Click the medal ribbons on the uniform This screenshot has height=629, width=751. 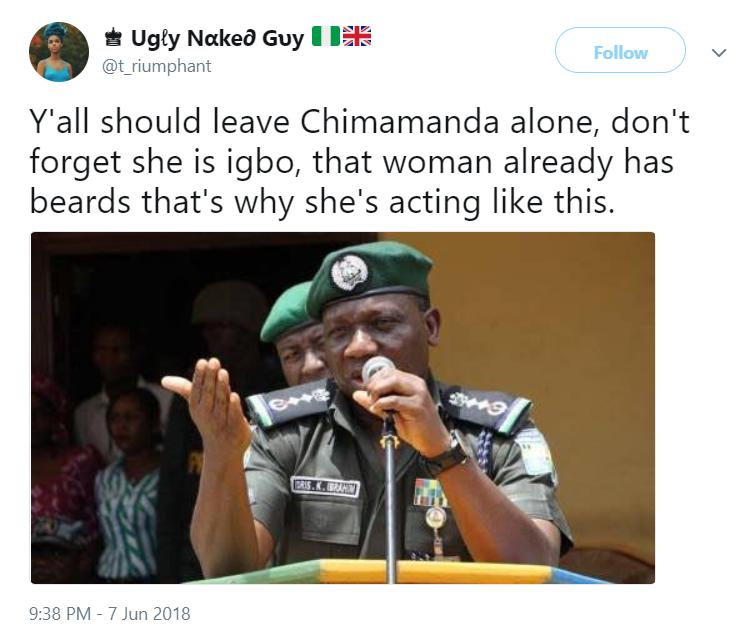pos(431,492)
